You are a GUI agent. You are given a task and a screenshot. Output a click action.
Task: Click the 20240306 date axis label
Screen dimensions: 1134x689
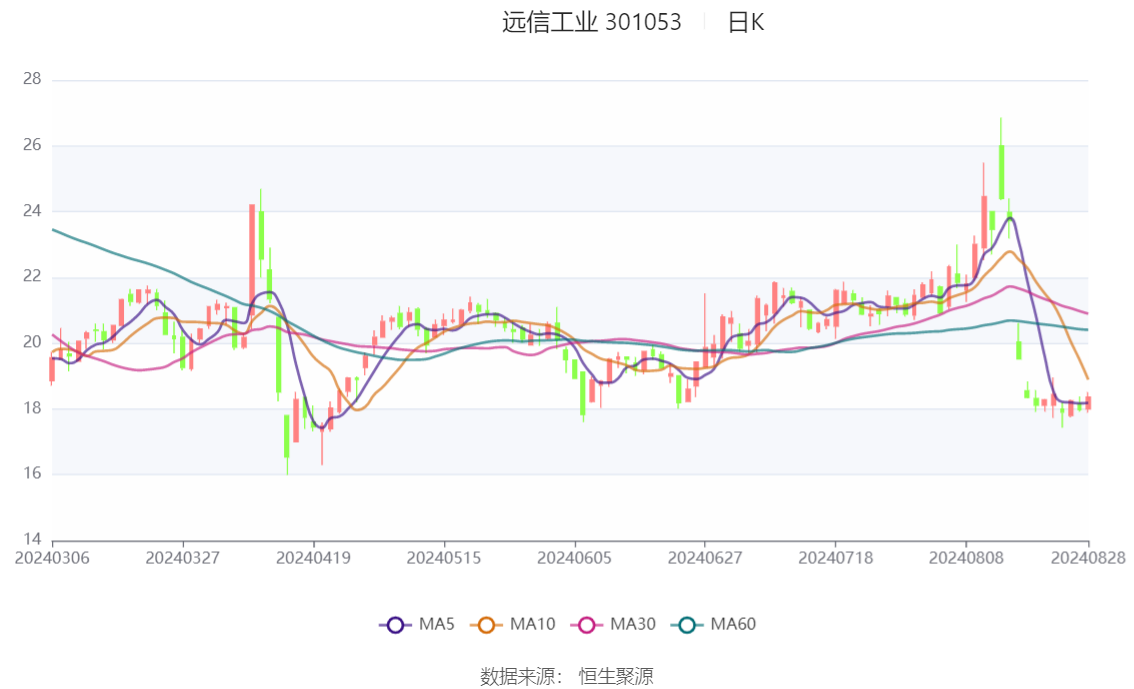52,558
